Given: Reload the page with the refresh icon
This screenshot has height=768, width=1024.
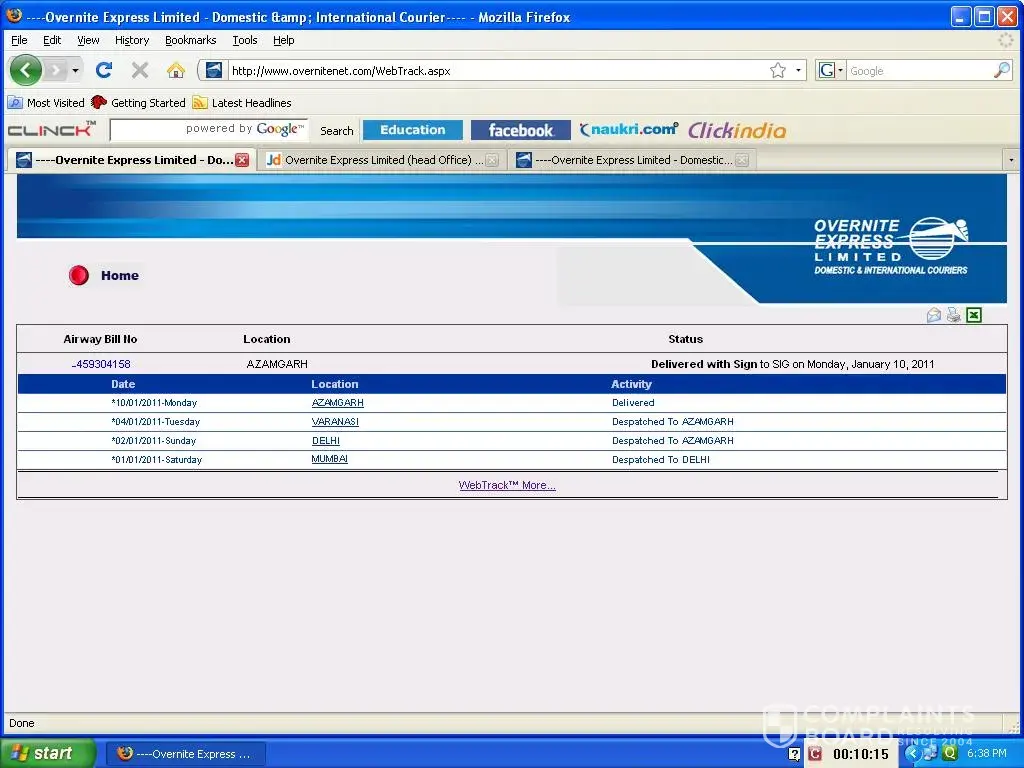Looking at the screenshot, I should coord(103,70).
